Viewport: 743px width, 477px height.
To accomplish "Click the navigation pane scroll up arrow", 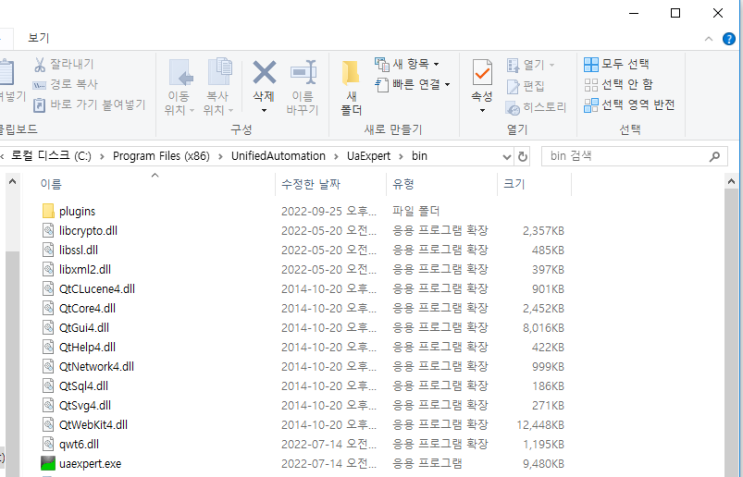I will [13, 181].
